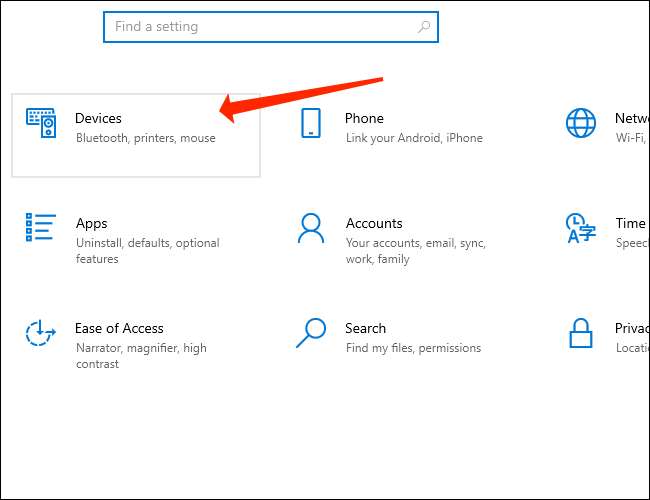Open the Search settings title
The width and height of the screenshot is (650, 500).
(365, 328)
